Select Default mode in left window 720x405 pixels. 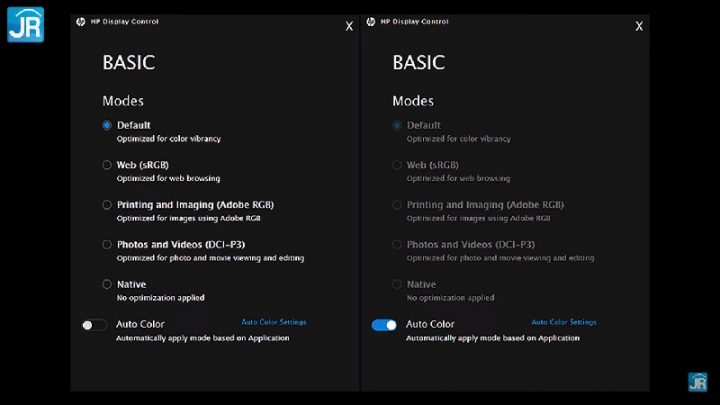click(x=107, y=126)
